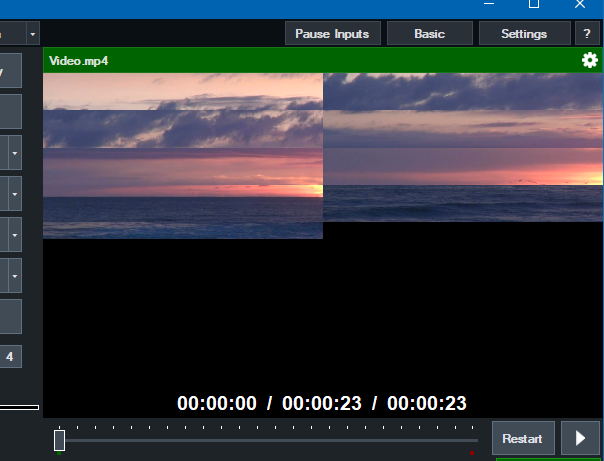Restart the video playback
This screenshot has height=461, width=604.
[x=523, y=438]
